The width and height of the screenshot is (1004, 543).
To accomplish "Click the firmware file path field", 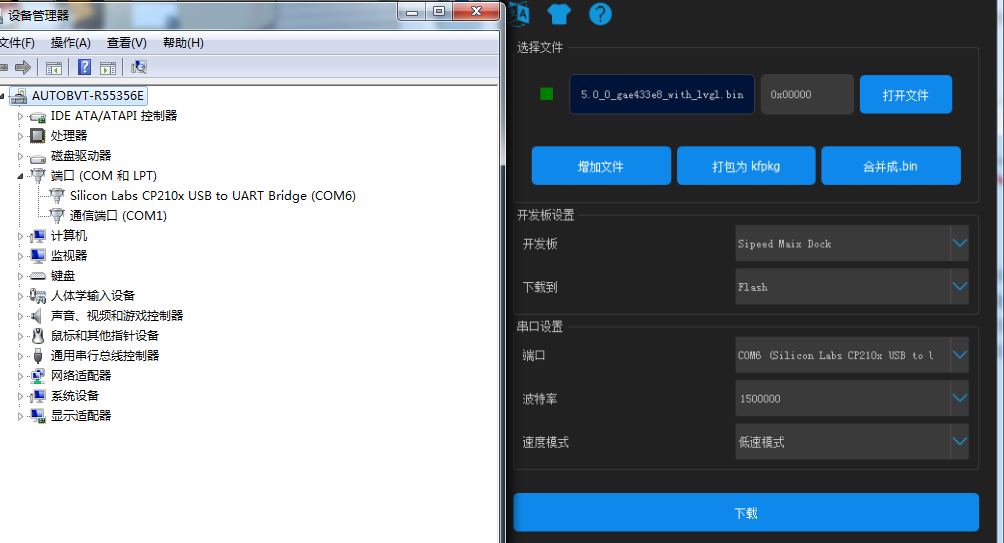I will pos(662,94).
